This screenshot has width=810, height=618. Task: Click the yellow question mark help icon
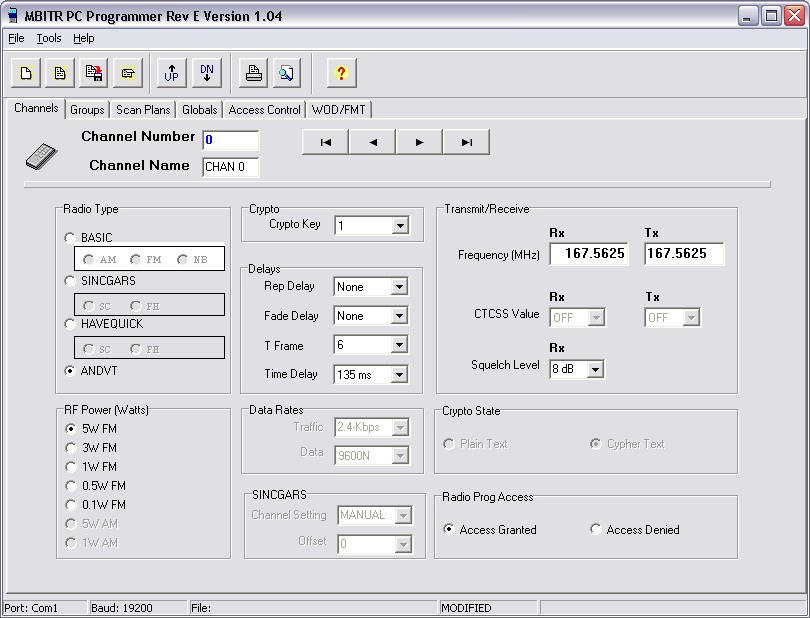[341, 73]
